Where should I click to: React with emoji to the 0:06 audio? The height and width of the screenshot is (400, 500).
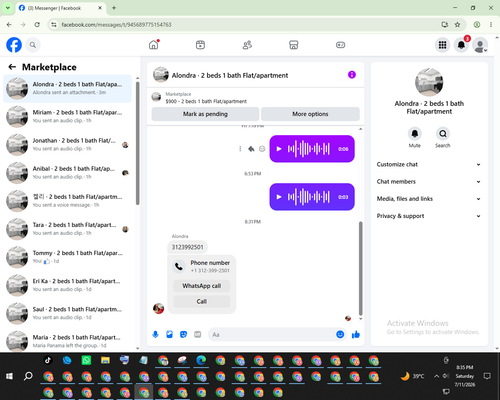(262, 149)
